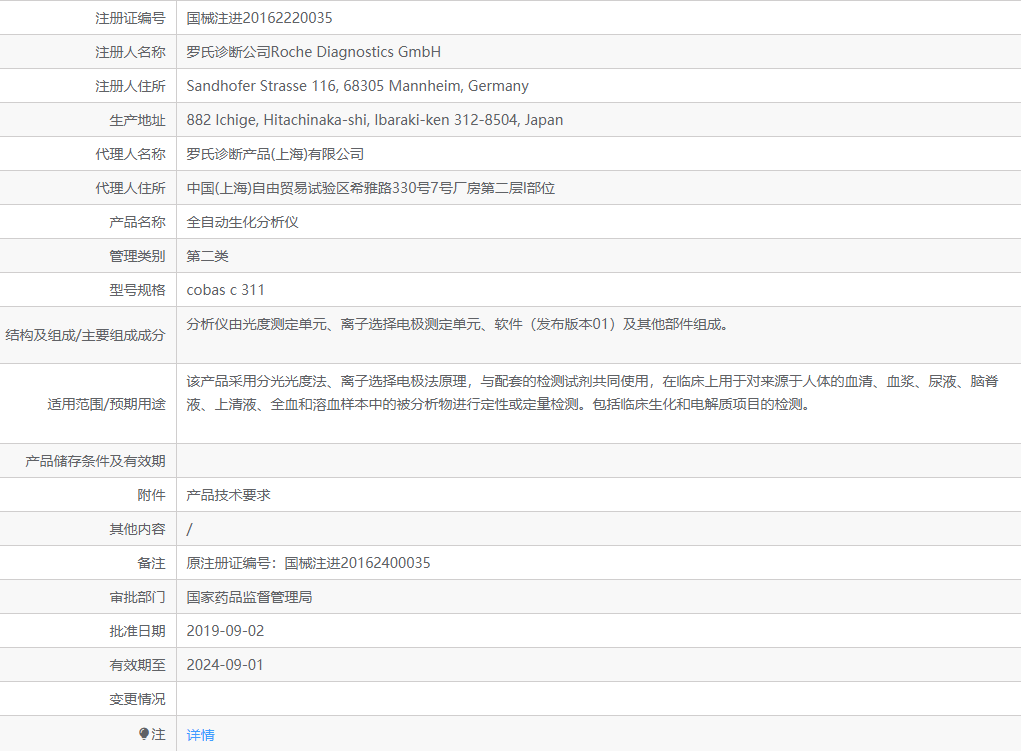Click the 全自动生化分析仪 product name
The height and width of the screenshot is (751, 1021).
tap(242, 222)
